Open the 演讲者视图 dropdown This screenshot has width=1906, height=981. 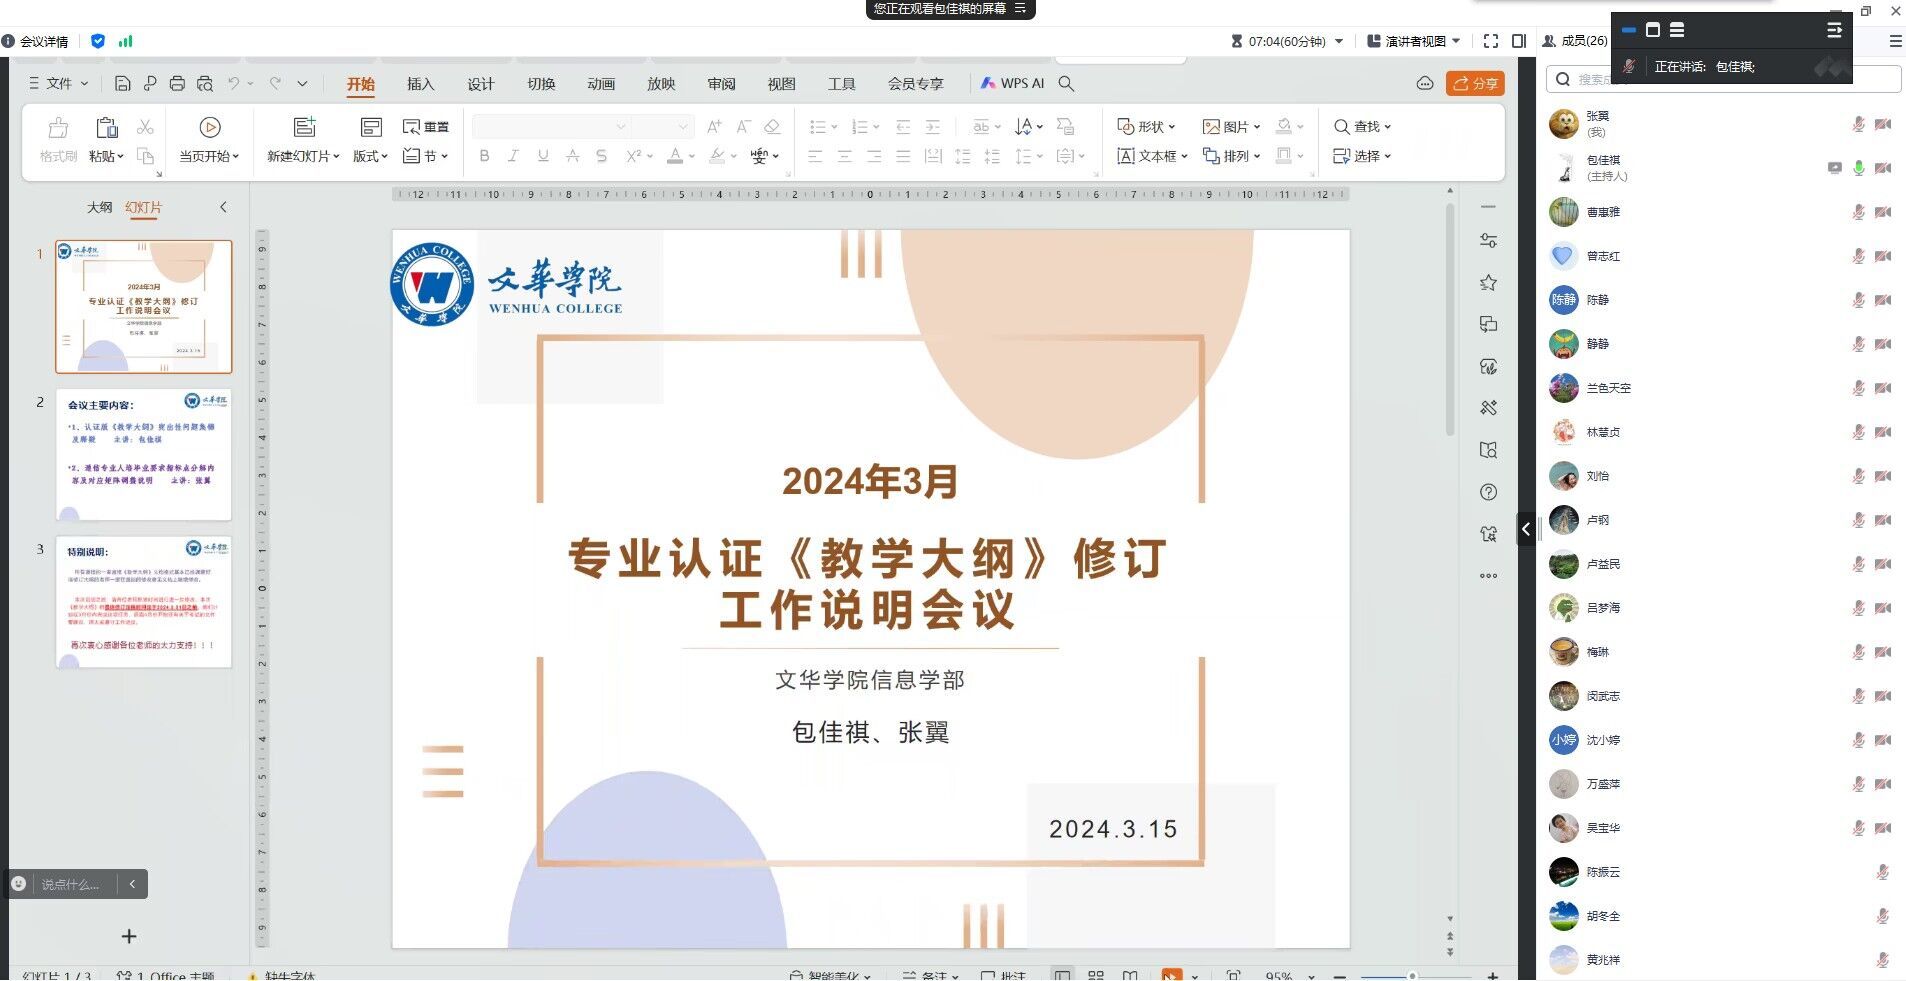click(1414, 41)
